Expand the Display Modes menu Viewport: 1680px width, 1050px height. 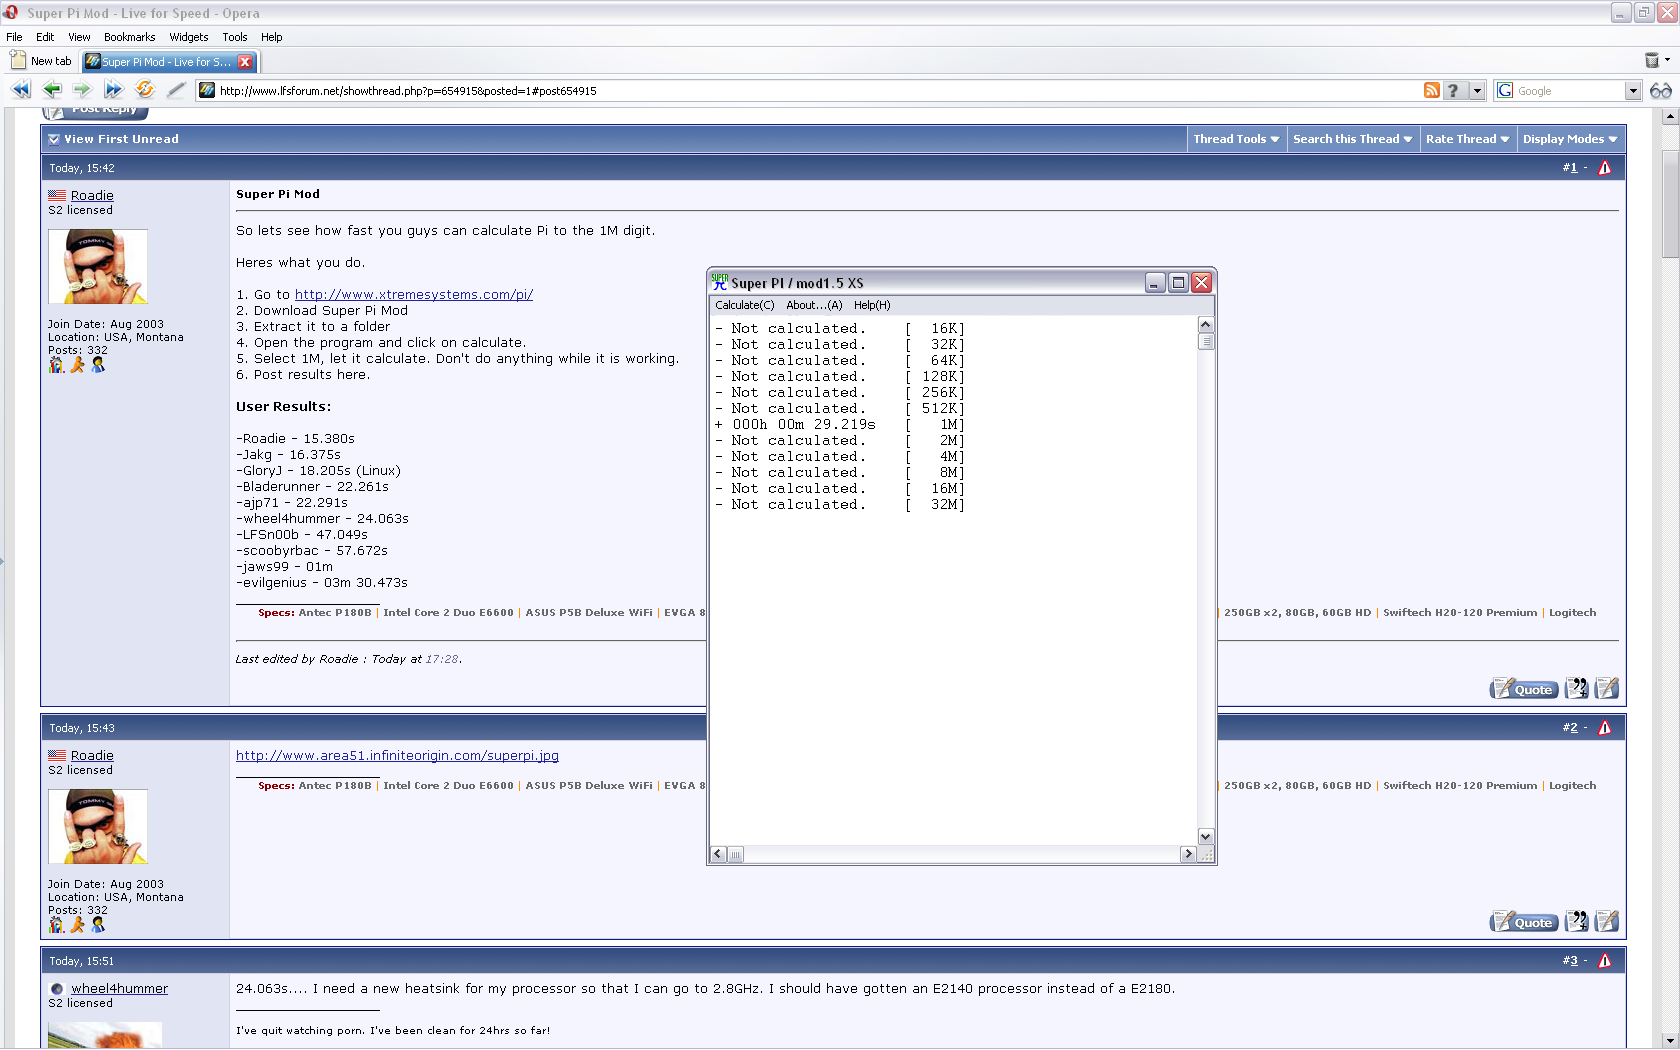tap(1570, 139)
